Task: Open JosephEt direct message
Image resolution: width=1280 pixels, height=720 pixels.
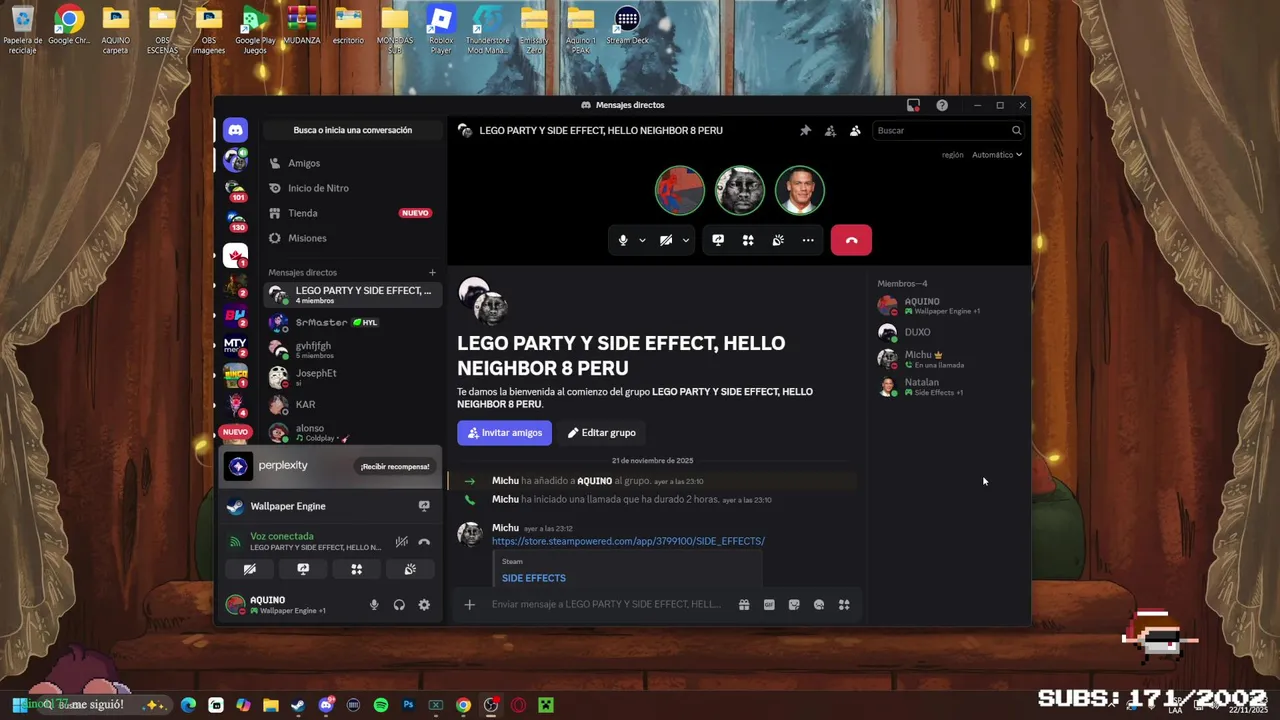Action: pyautogui.click(x=352, y=377)
